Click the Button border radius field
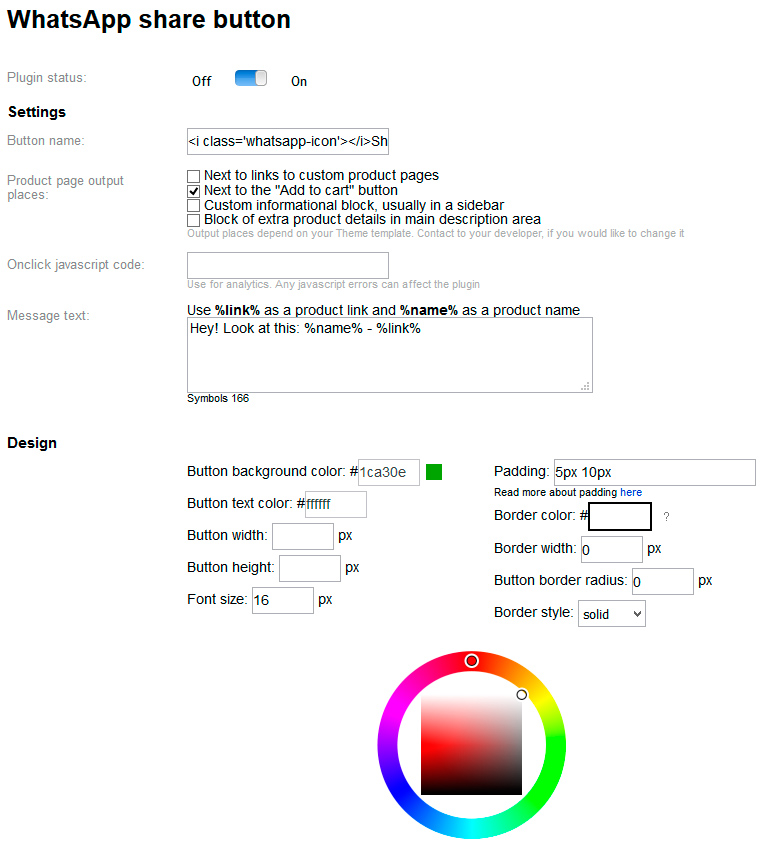 point(663,581)
